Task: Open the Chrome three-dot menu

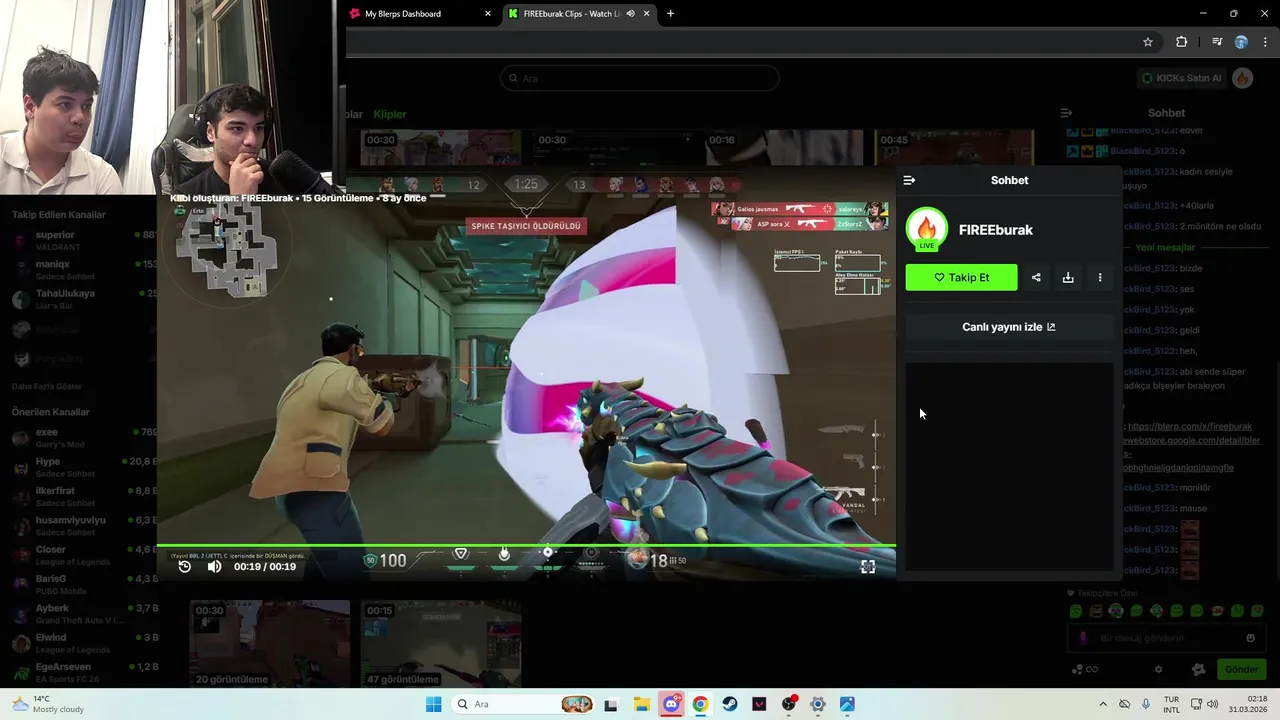Action: (1265, 42)
